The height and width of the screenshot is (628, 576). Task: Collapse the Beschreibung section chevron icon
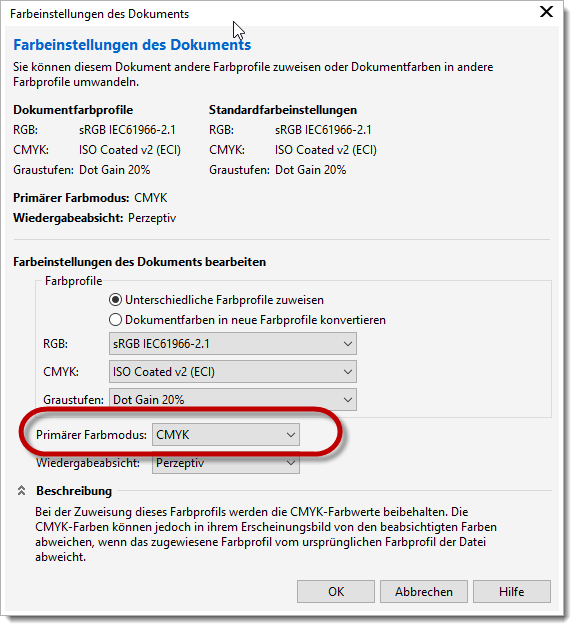pos(22,491)
